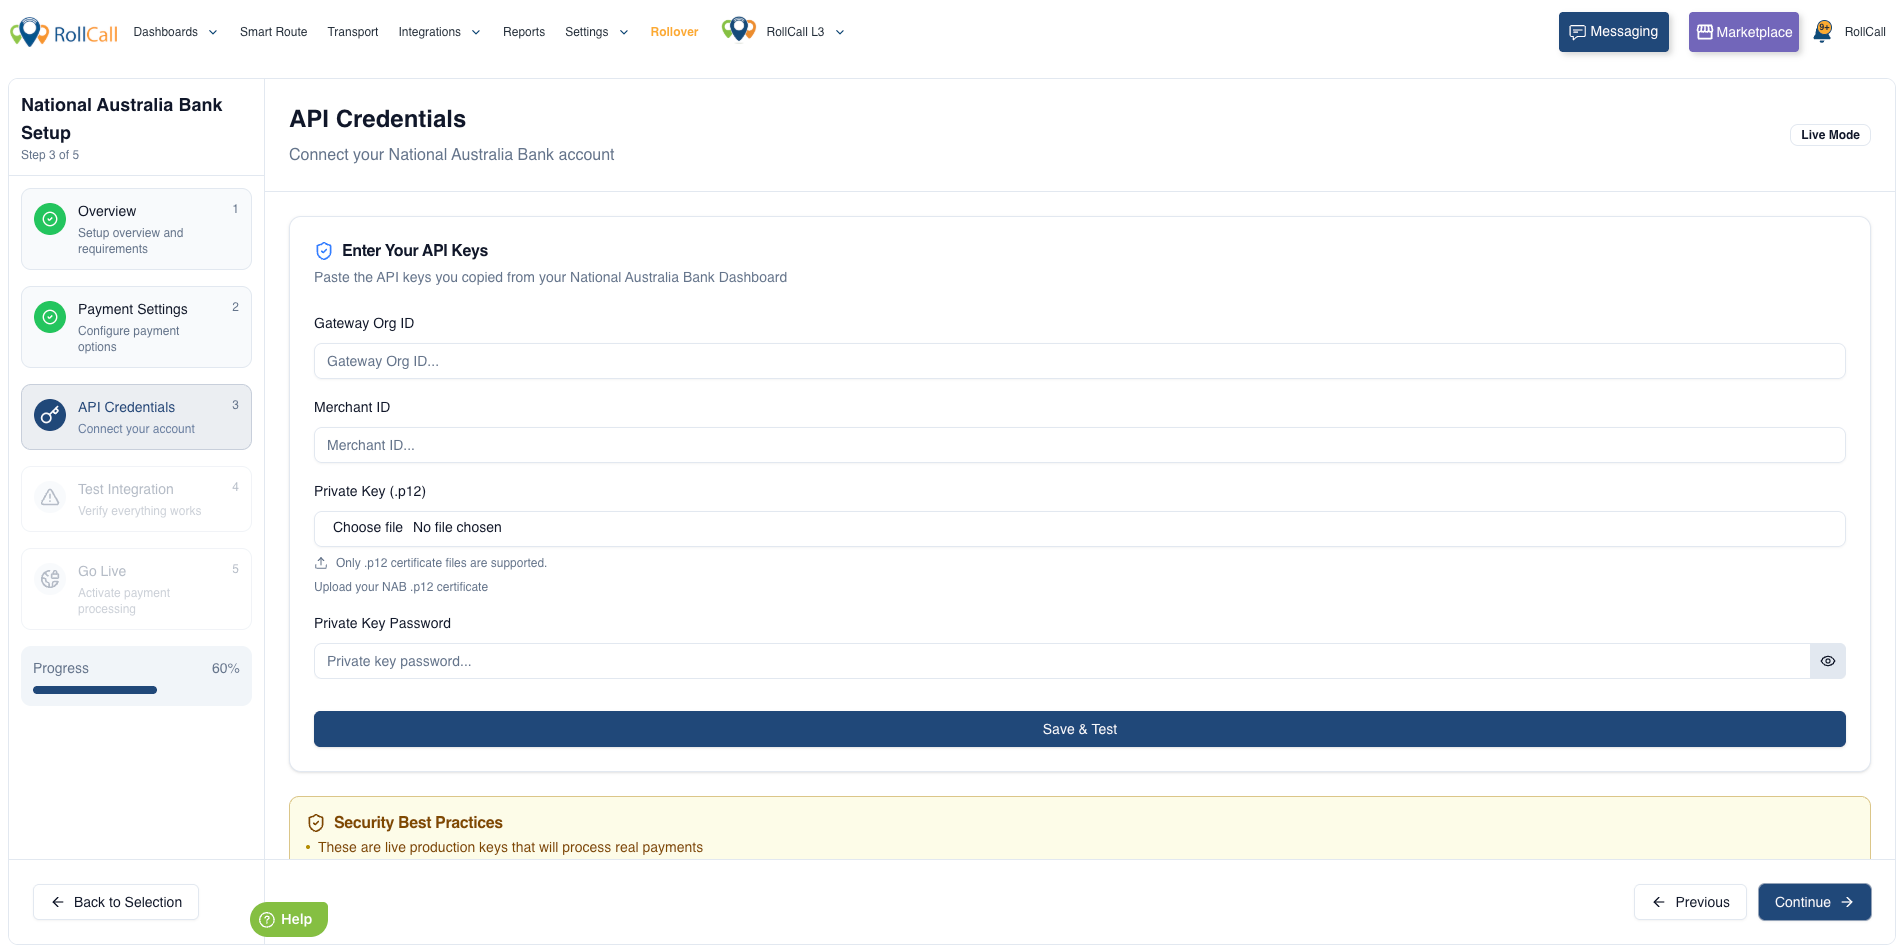1904x952 pixels.
Task: Click the Test Integration warning triangle icon
Action: coord(50,497)
